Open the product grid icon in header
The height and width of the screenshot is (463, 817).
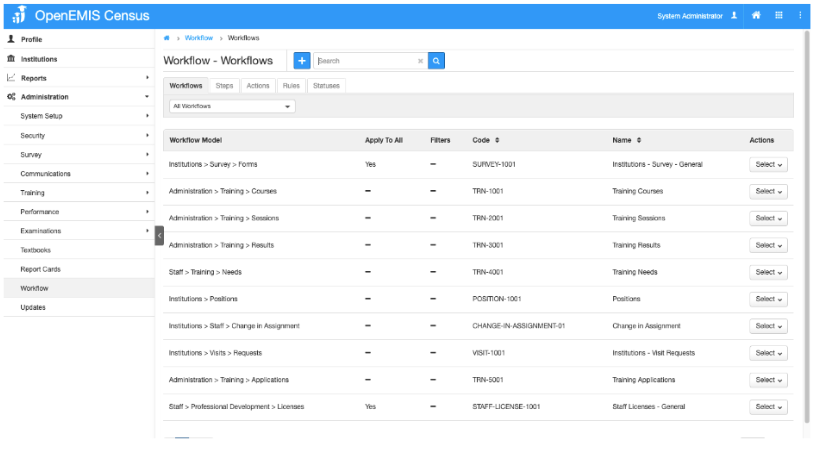(x=778, y=16)
